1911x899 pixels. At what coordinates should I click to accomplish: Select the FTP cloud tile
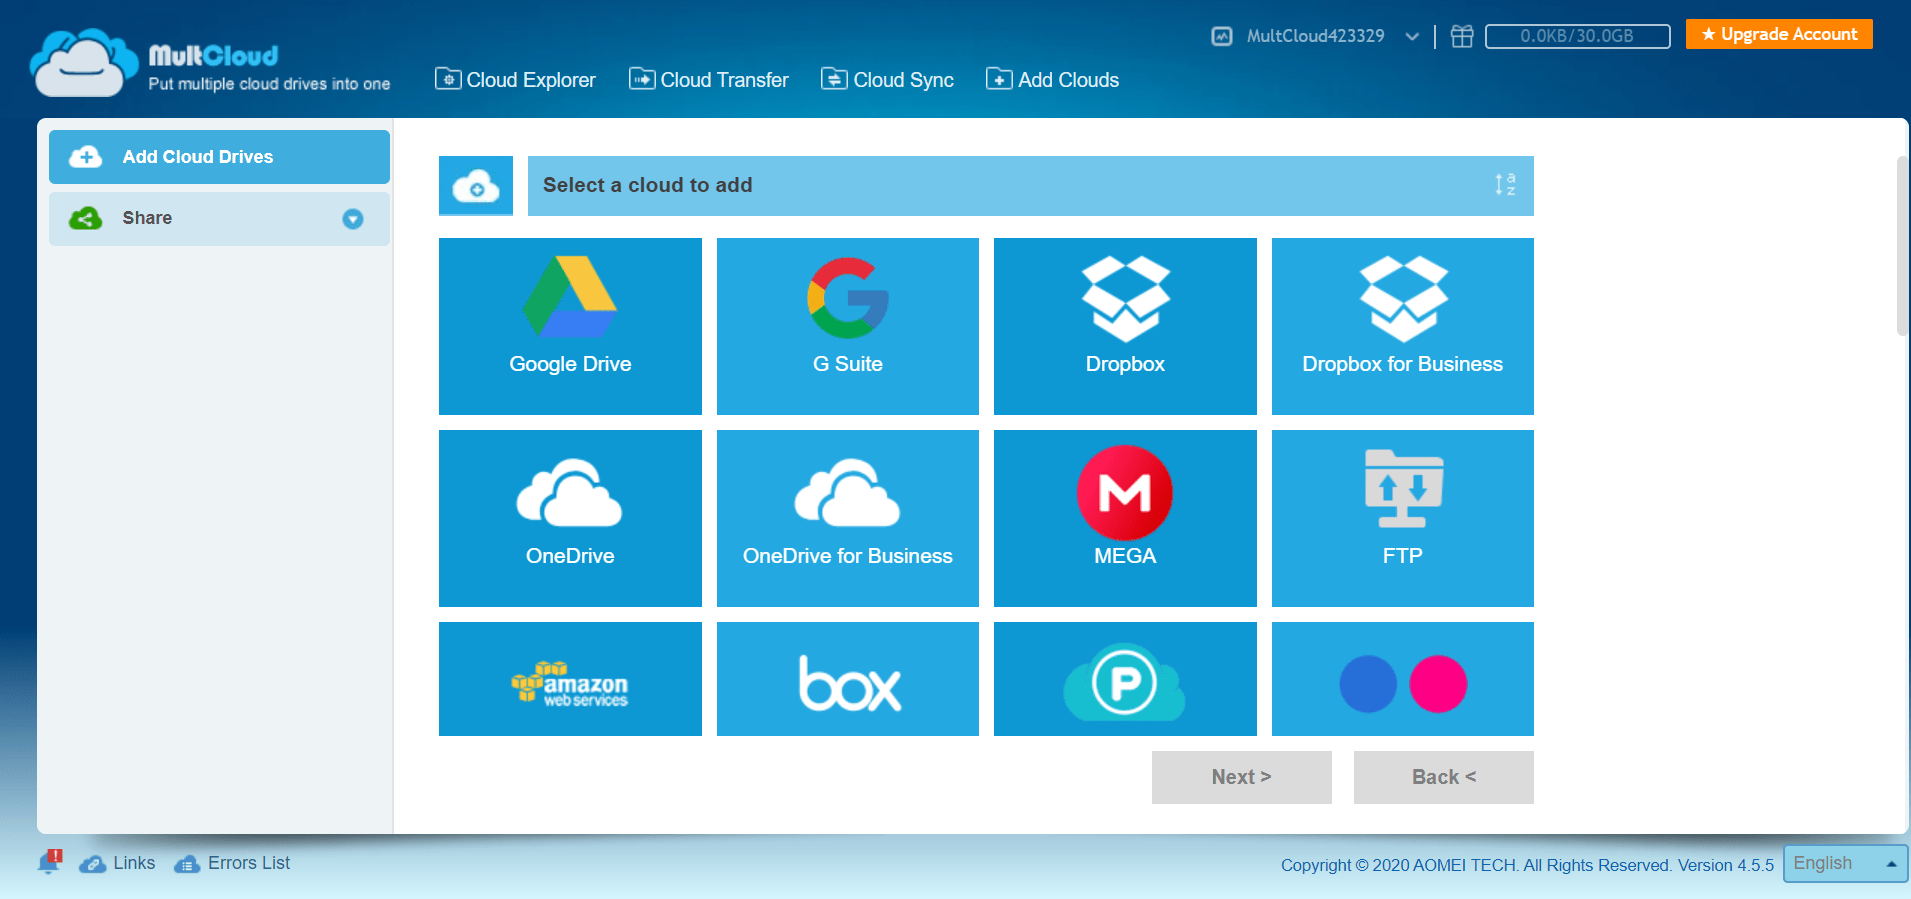click(x=1403, y=518)
